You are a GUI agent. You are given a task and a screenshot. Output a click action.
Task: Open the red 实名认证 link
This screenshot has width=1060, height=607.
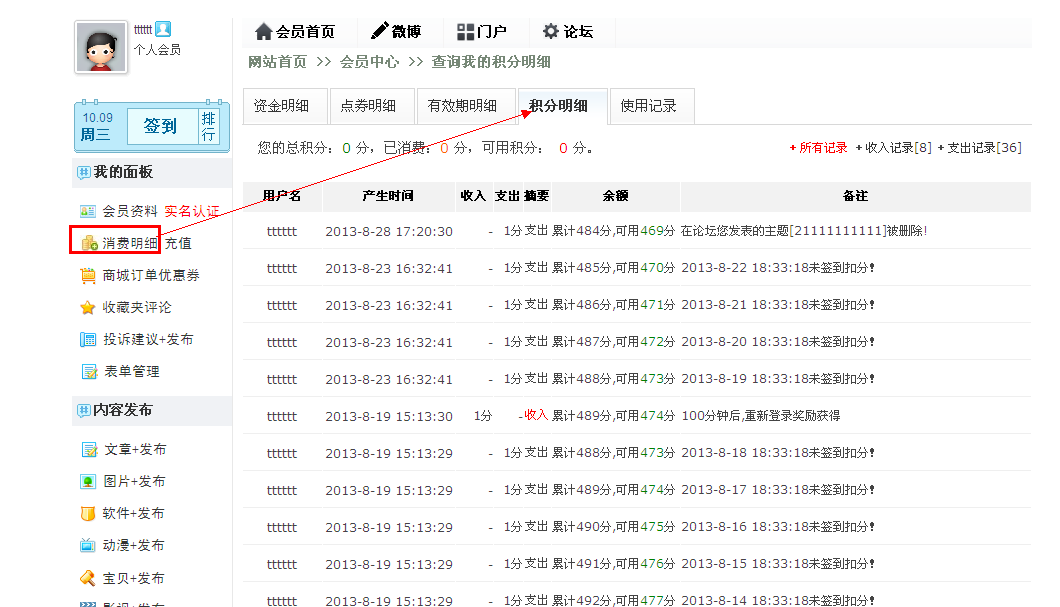tap(191, 211)
